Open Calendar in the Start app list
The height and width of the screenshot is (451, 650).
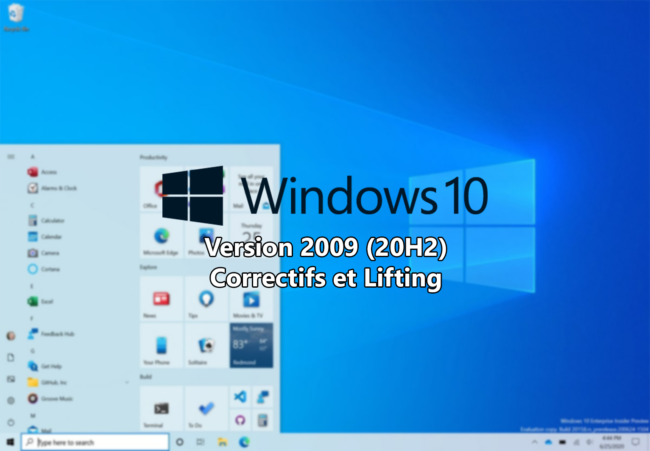[x=44, y=237]
